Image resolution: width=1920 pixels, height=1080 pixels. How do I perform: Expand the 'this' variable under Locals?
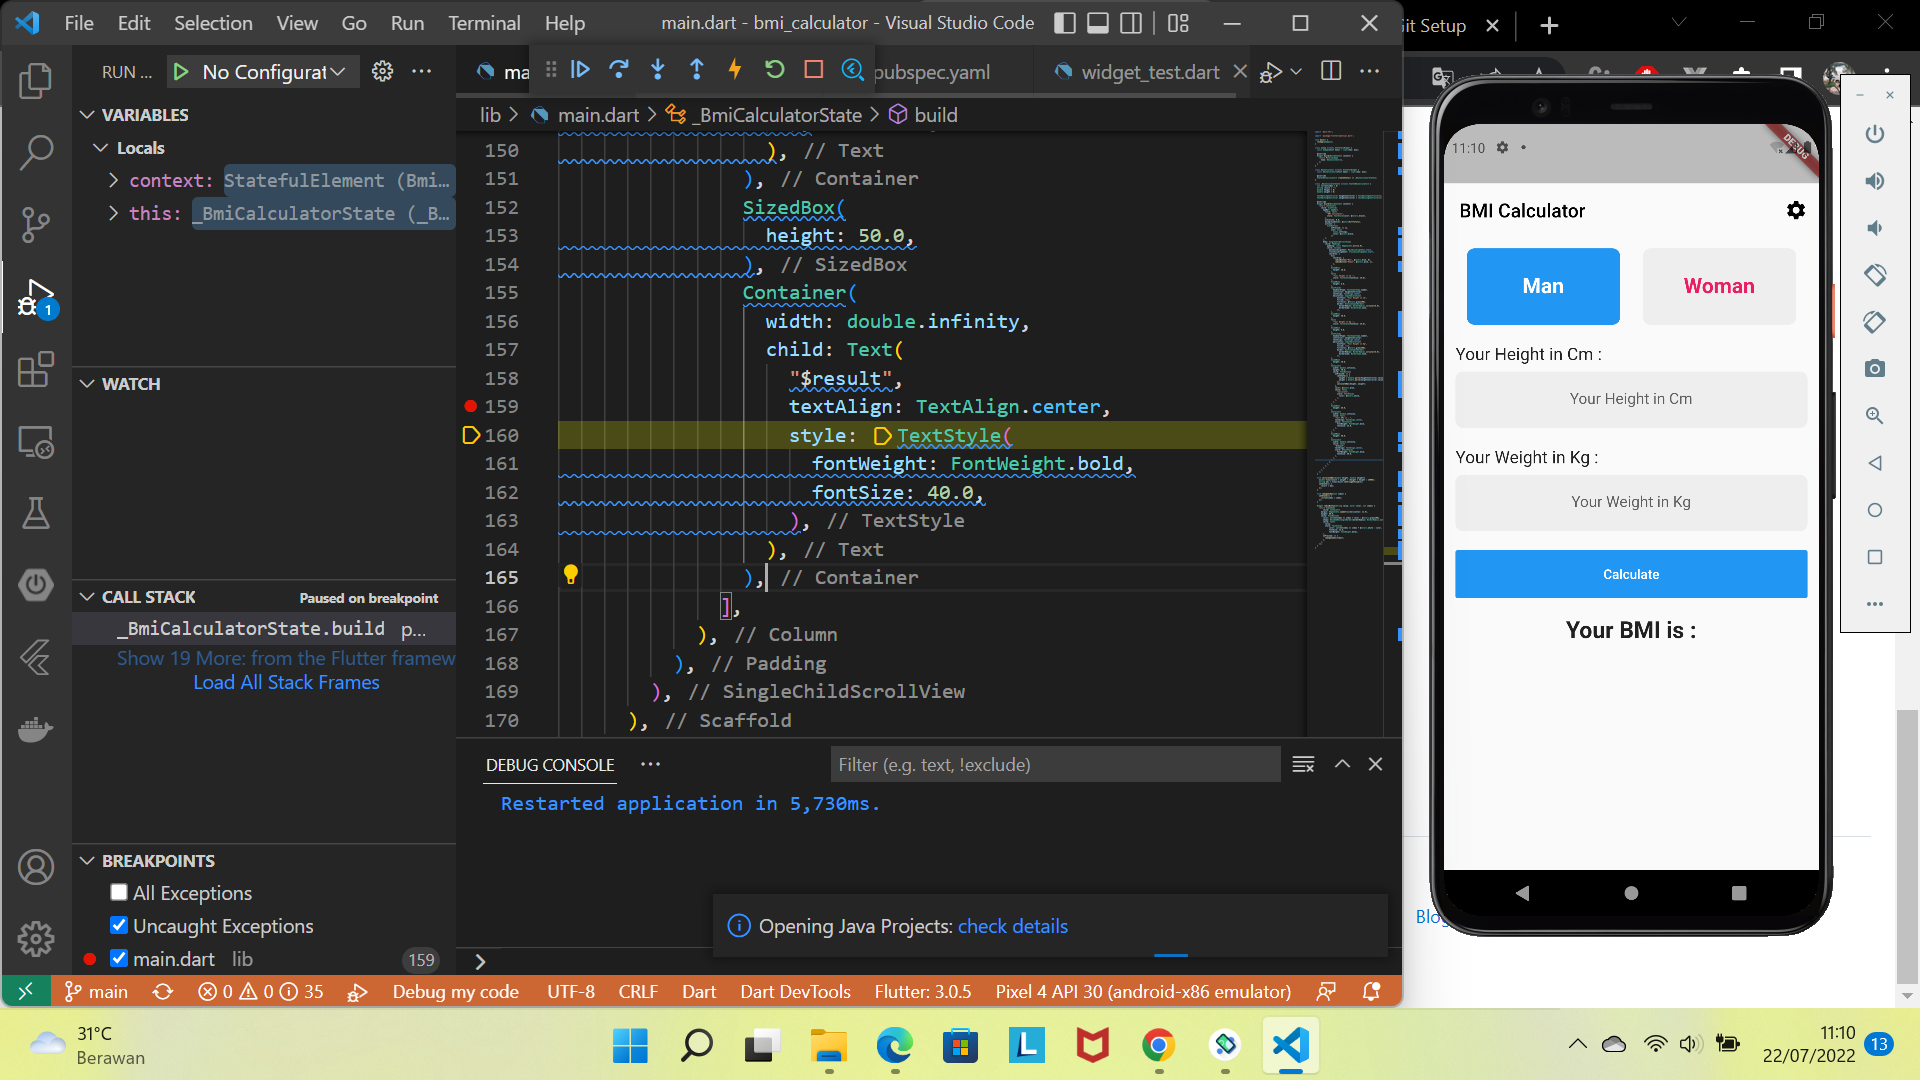pos(112,213)
